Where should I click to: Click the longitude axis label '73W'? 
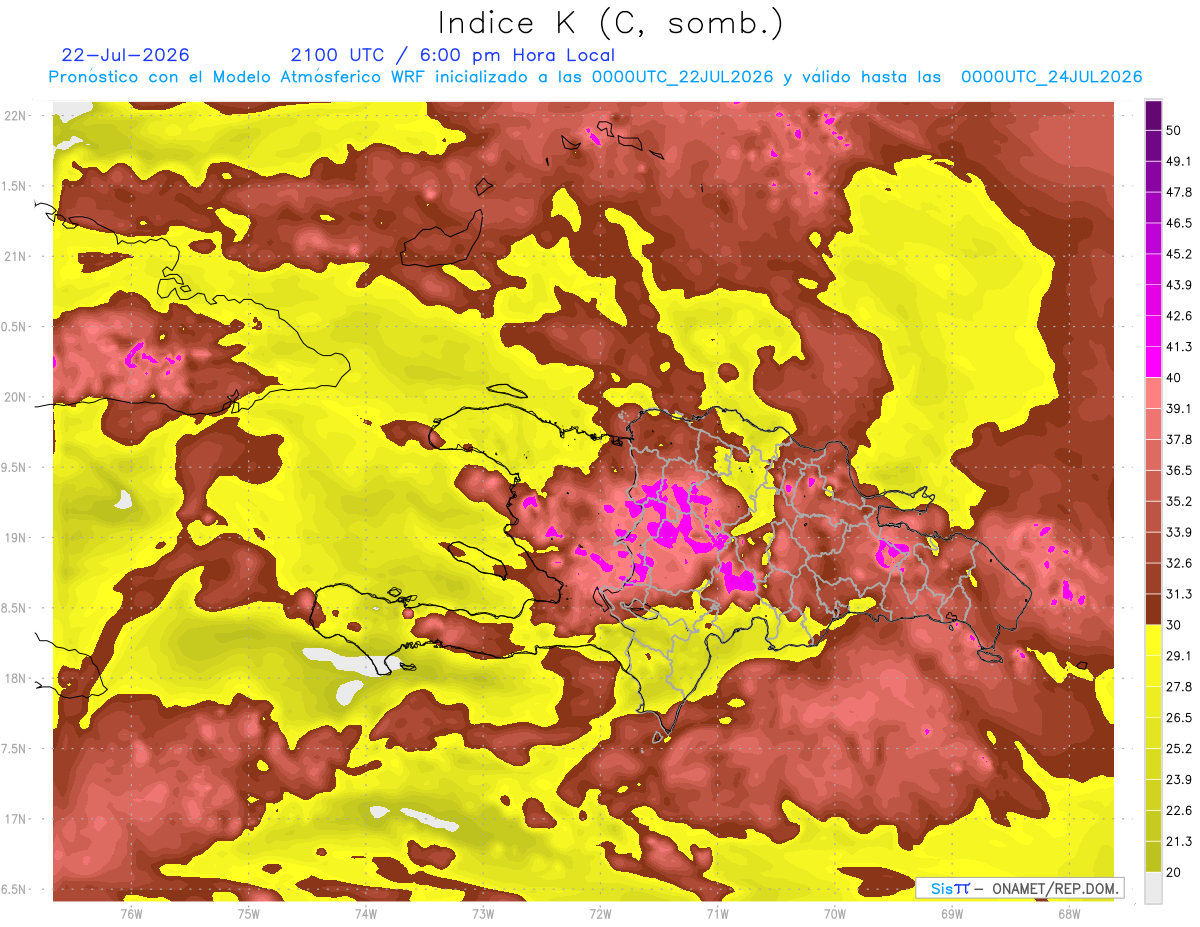(483, 914)
